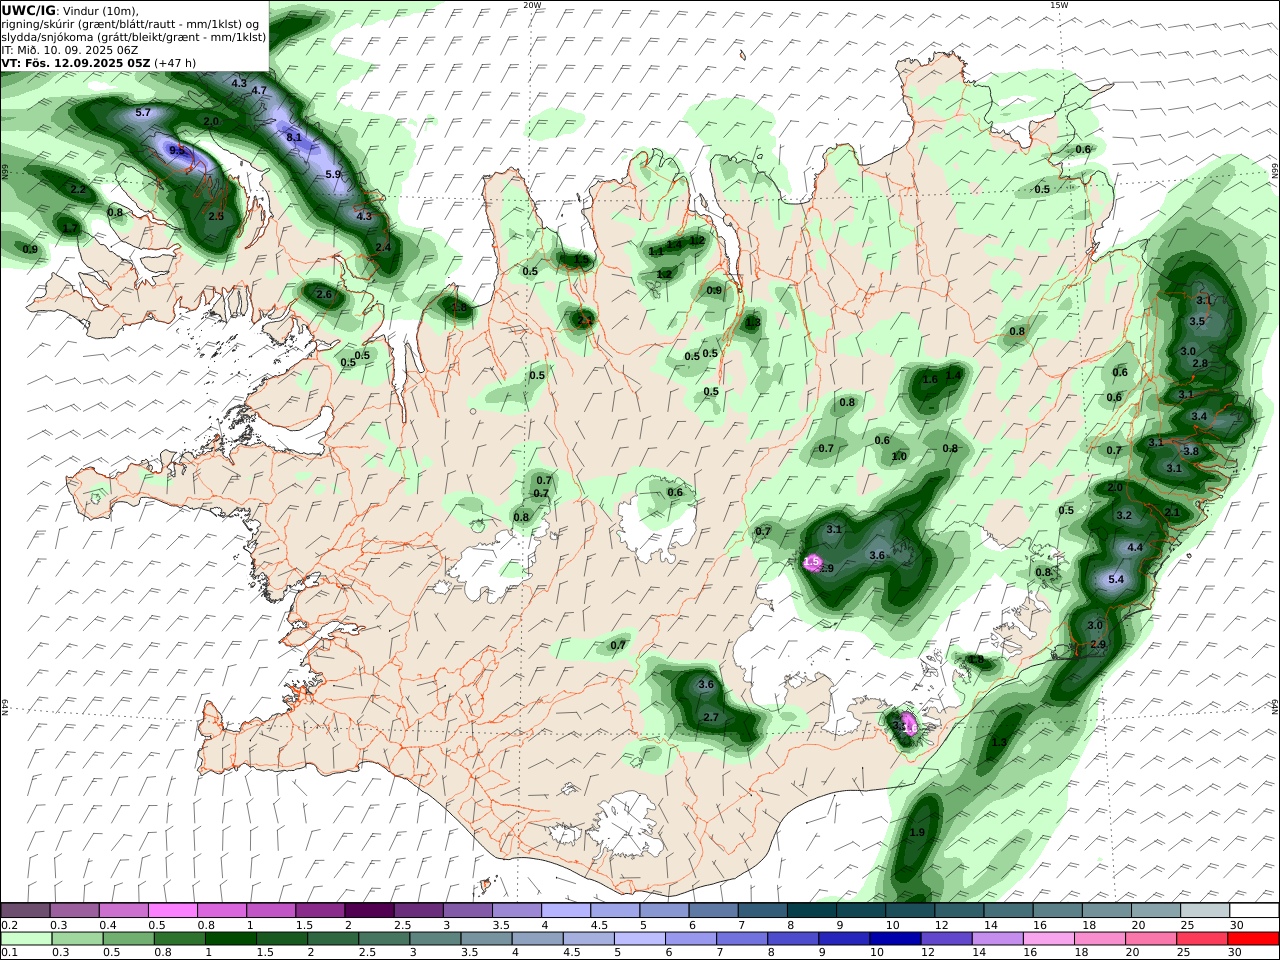1280x960 pixels.
Task: Click the 2.2 precipitation value
Action: coord(78,189)
